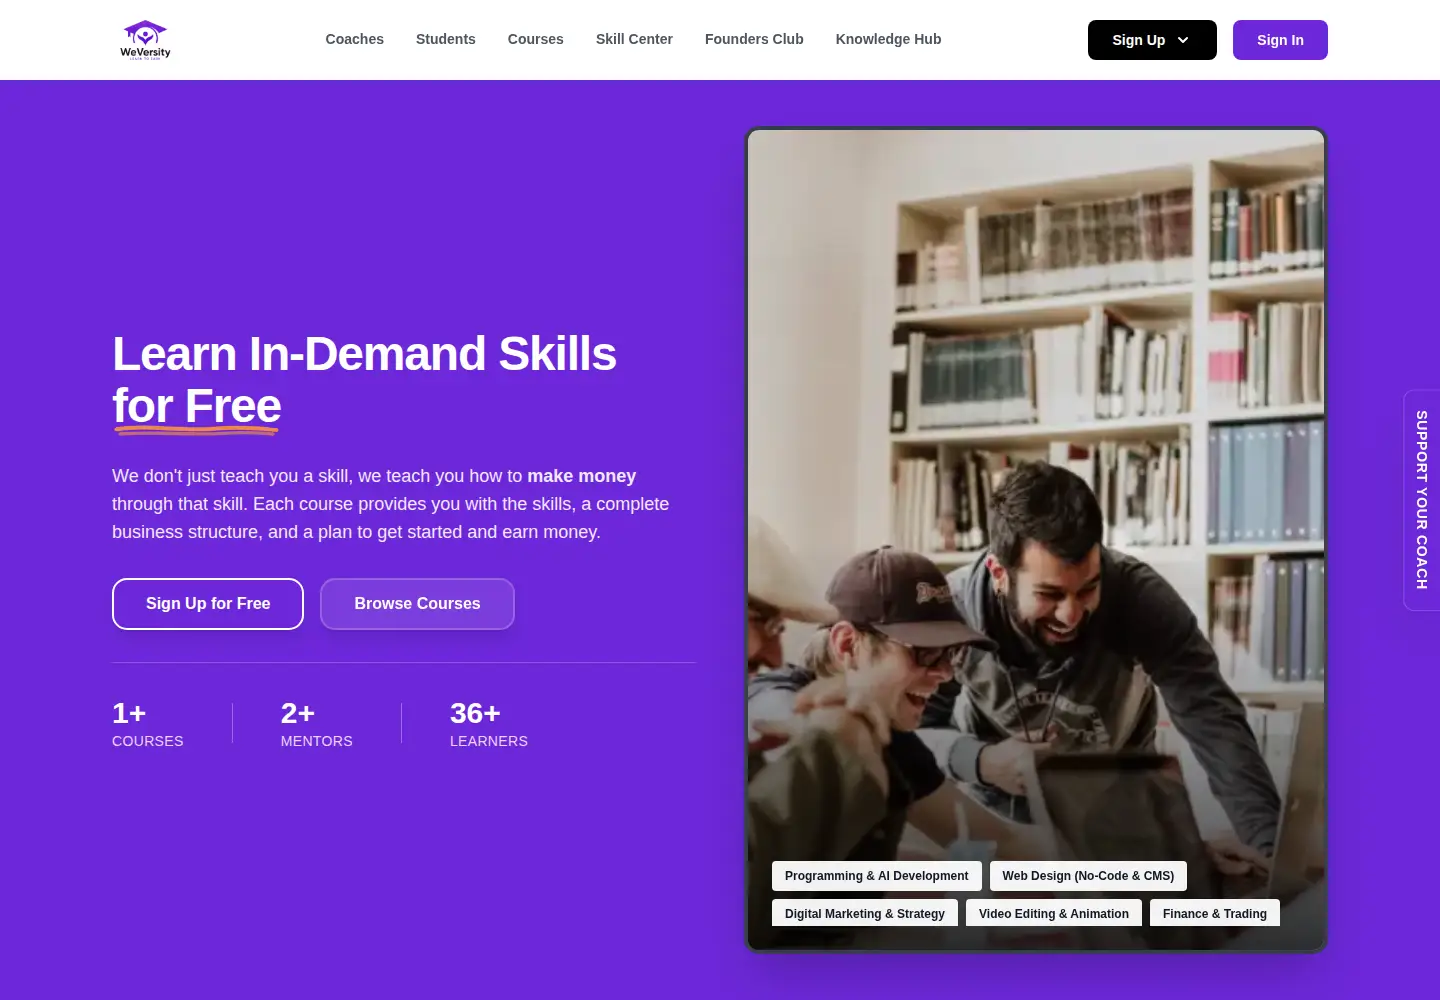Open the Support Your Coach side tab
Screen dimensions: 1440x1000
pyautogui.click(x=1422, y=500)
